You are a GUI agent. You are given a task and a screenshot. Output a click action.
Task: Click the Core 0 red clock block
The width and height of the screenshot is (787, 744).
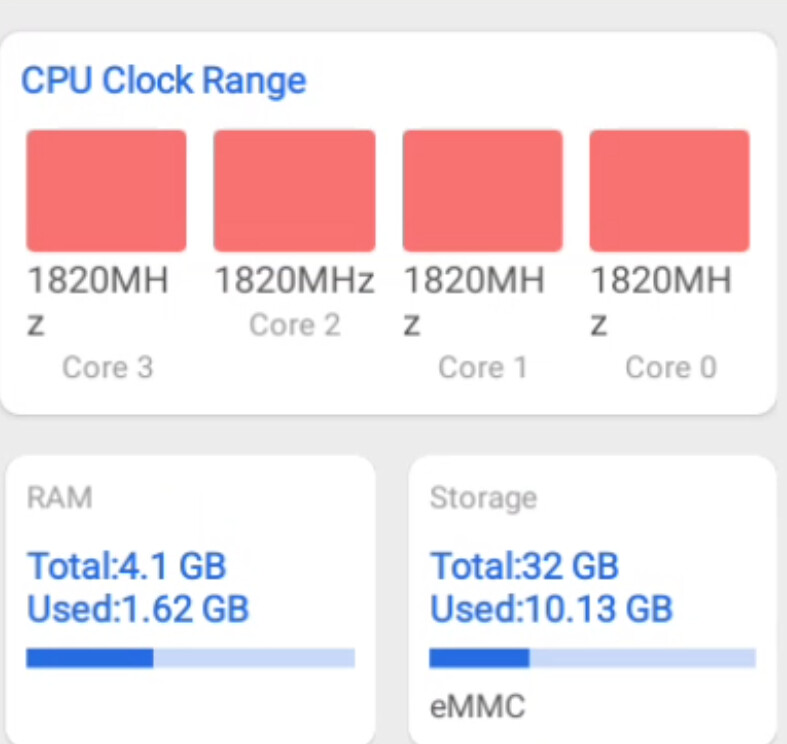tap(669, 190)
